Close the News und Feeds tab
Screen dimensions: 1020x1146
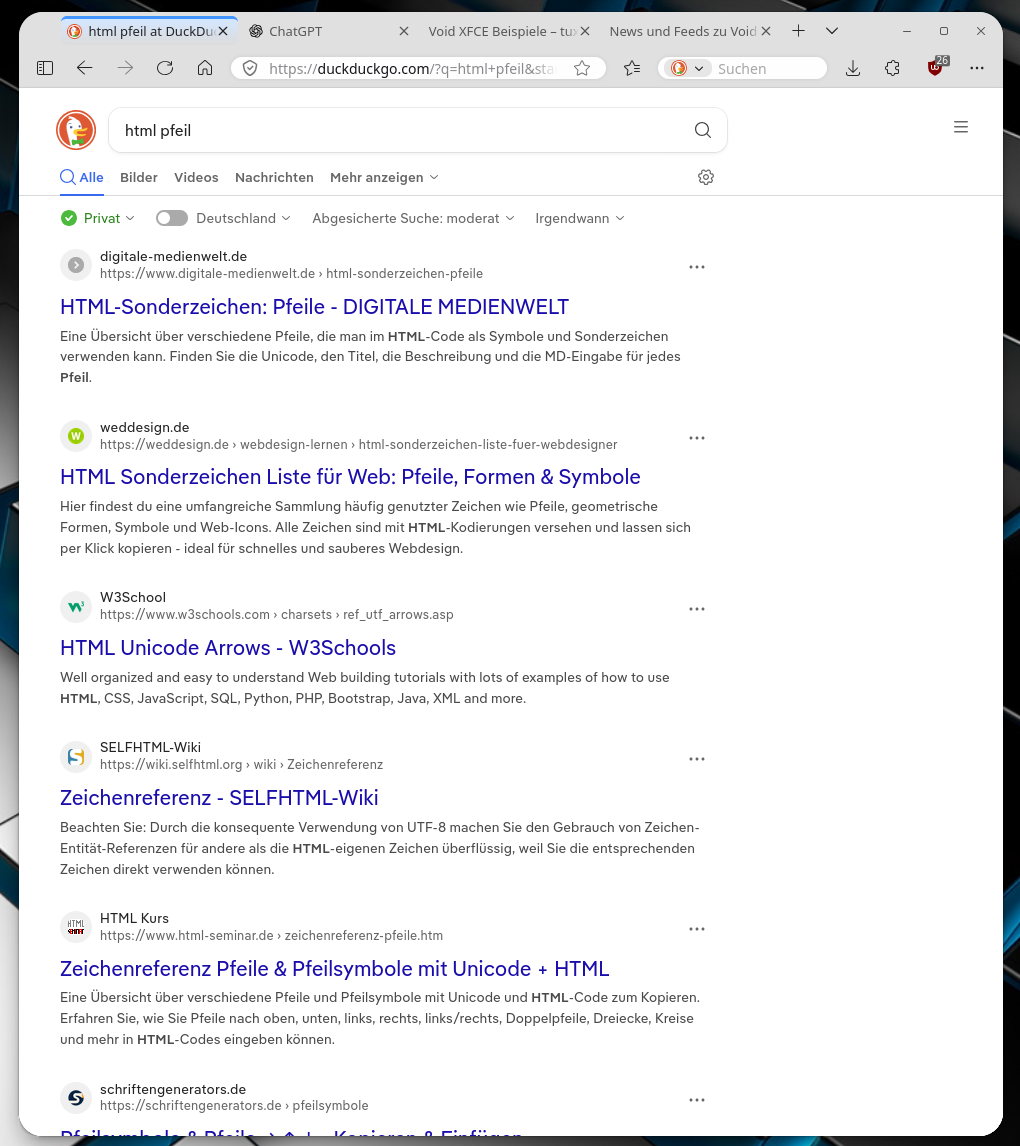click(x=766, y=31)
